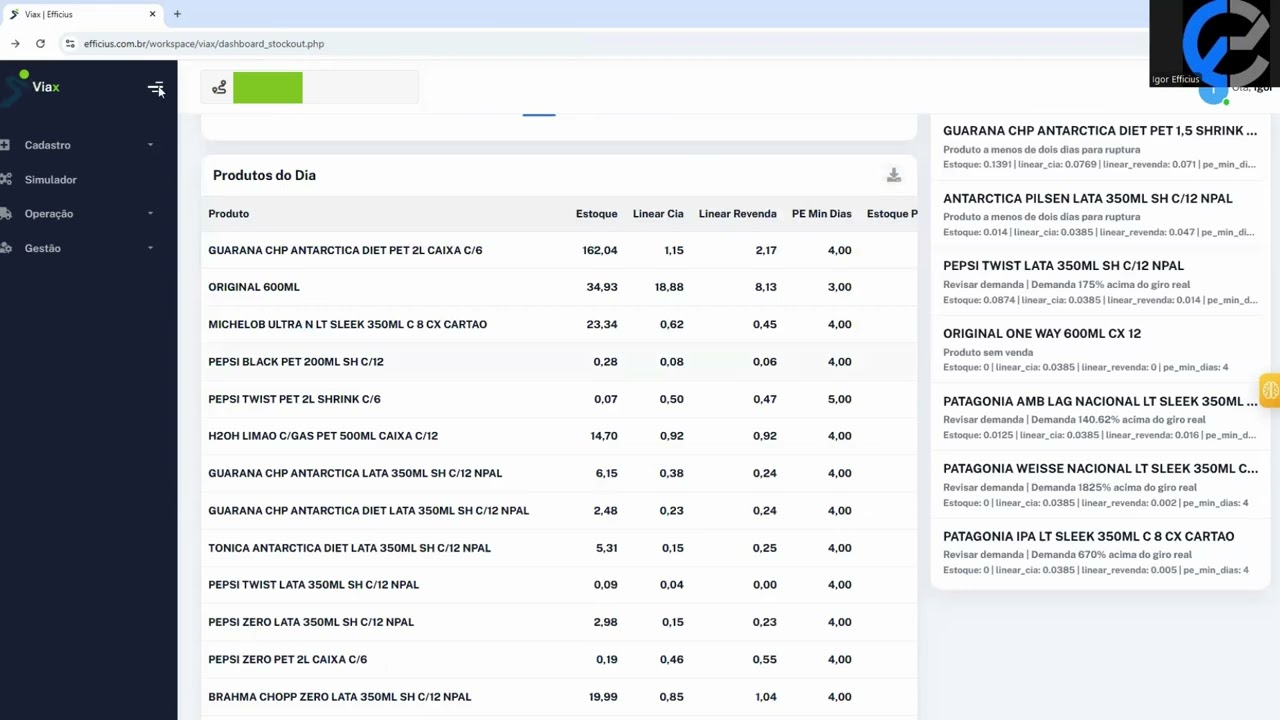The height and width of the screenshot is (720, 1280).
Task: Click the Cadastro plus-box icon
Action: click(x=5, y=145)
